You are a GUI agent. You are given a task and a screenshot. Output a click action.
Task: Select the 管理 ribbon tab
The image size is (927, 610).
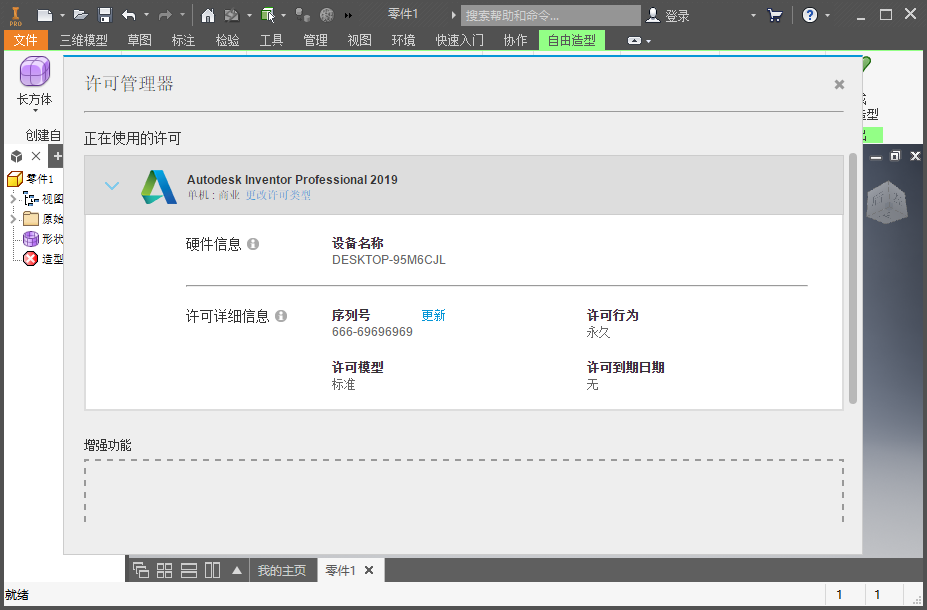pos(315,40)
